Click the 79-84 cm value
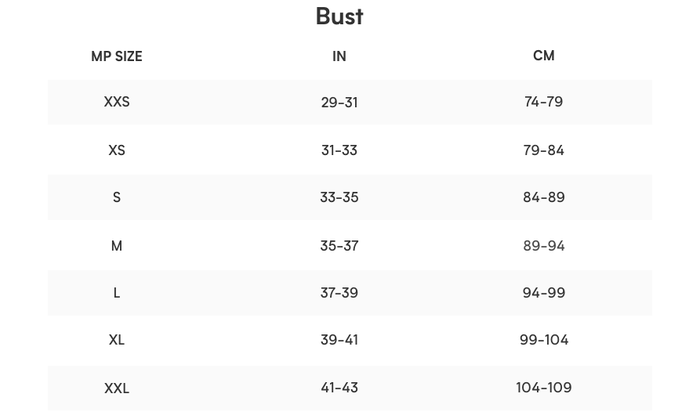The height and width of the screenshot is (419, 700). 543,150
